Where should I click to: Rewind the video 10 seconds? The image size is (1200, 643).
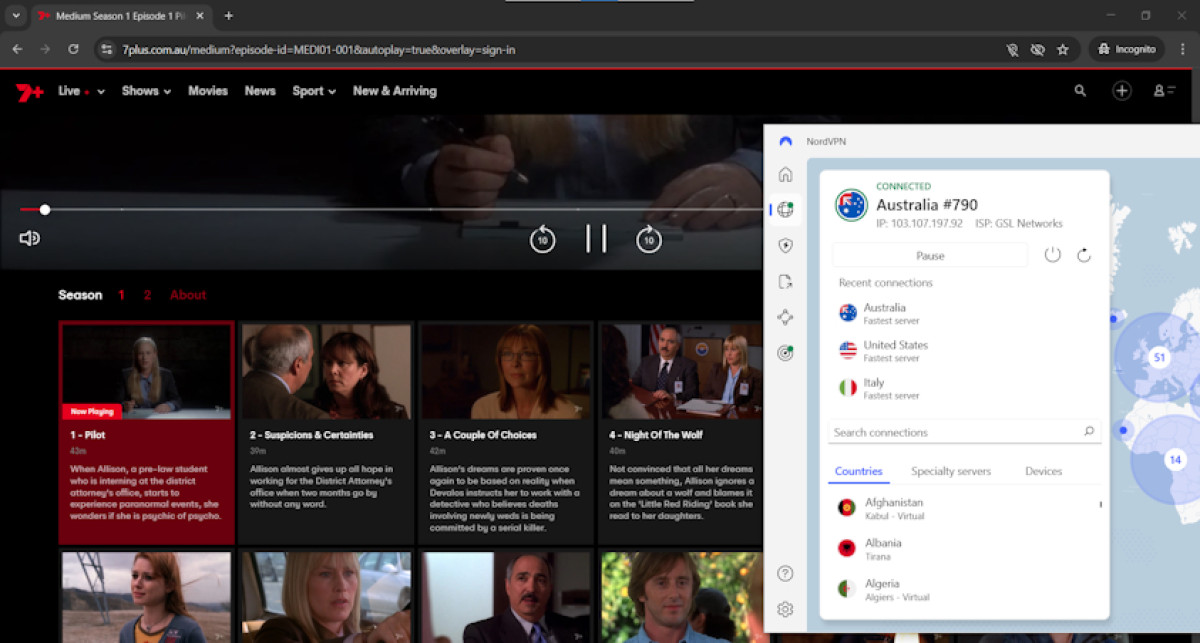click(x=542, y=240)
